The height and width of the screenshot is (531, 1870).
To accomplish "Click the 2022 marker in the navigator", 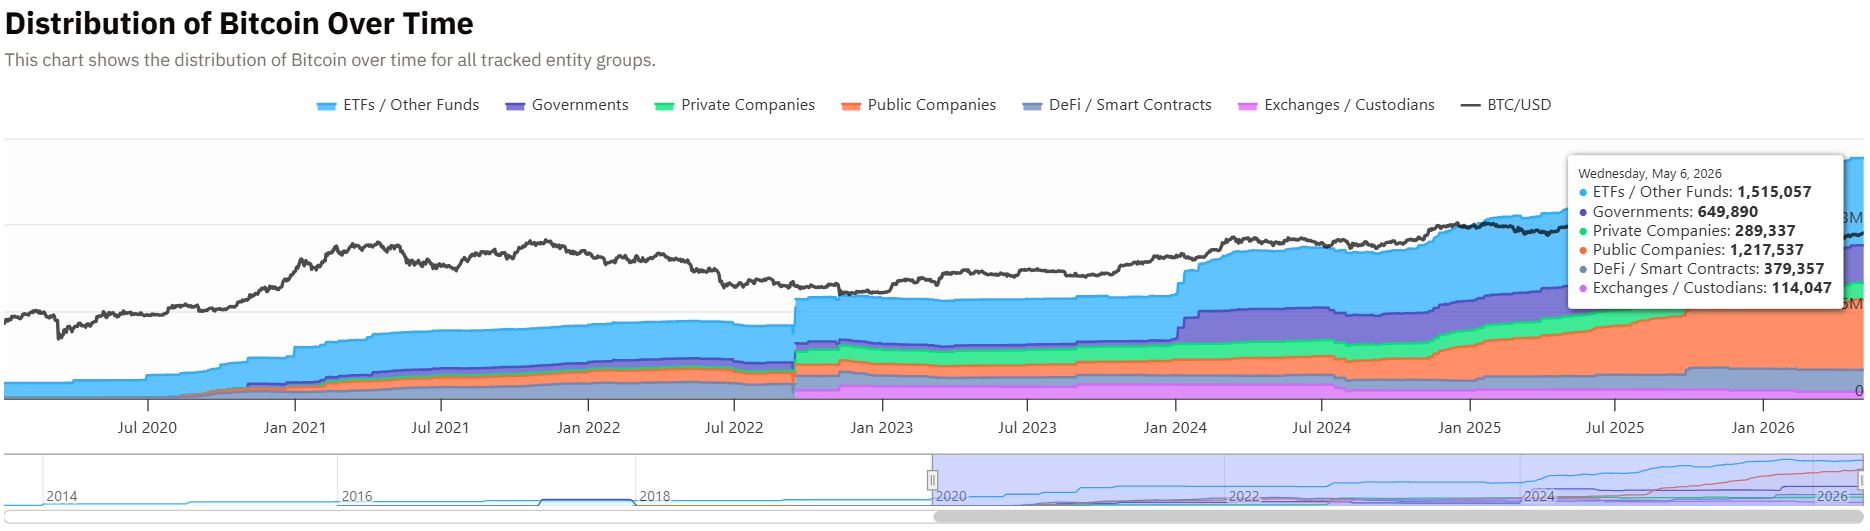I will tap(1244, 496).
